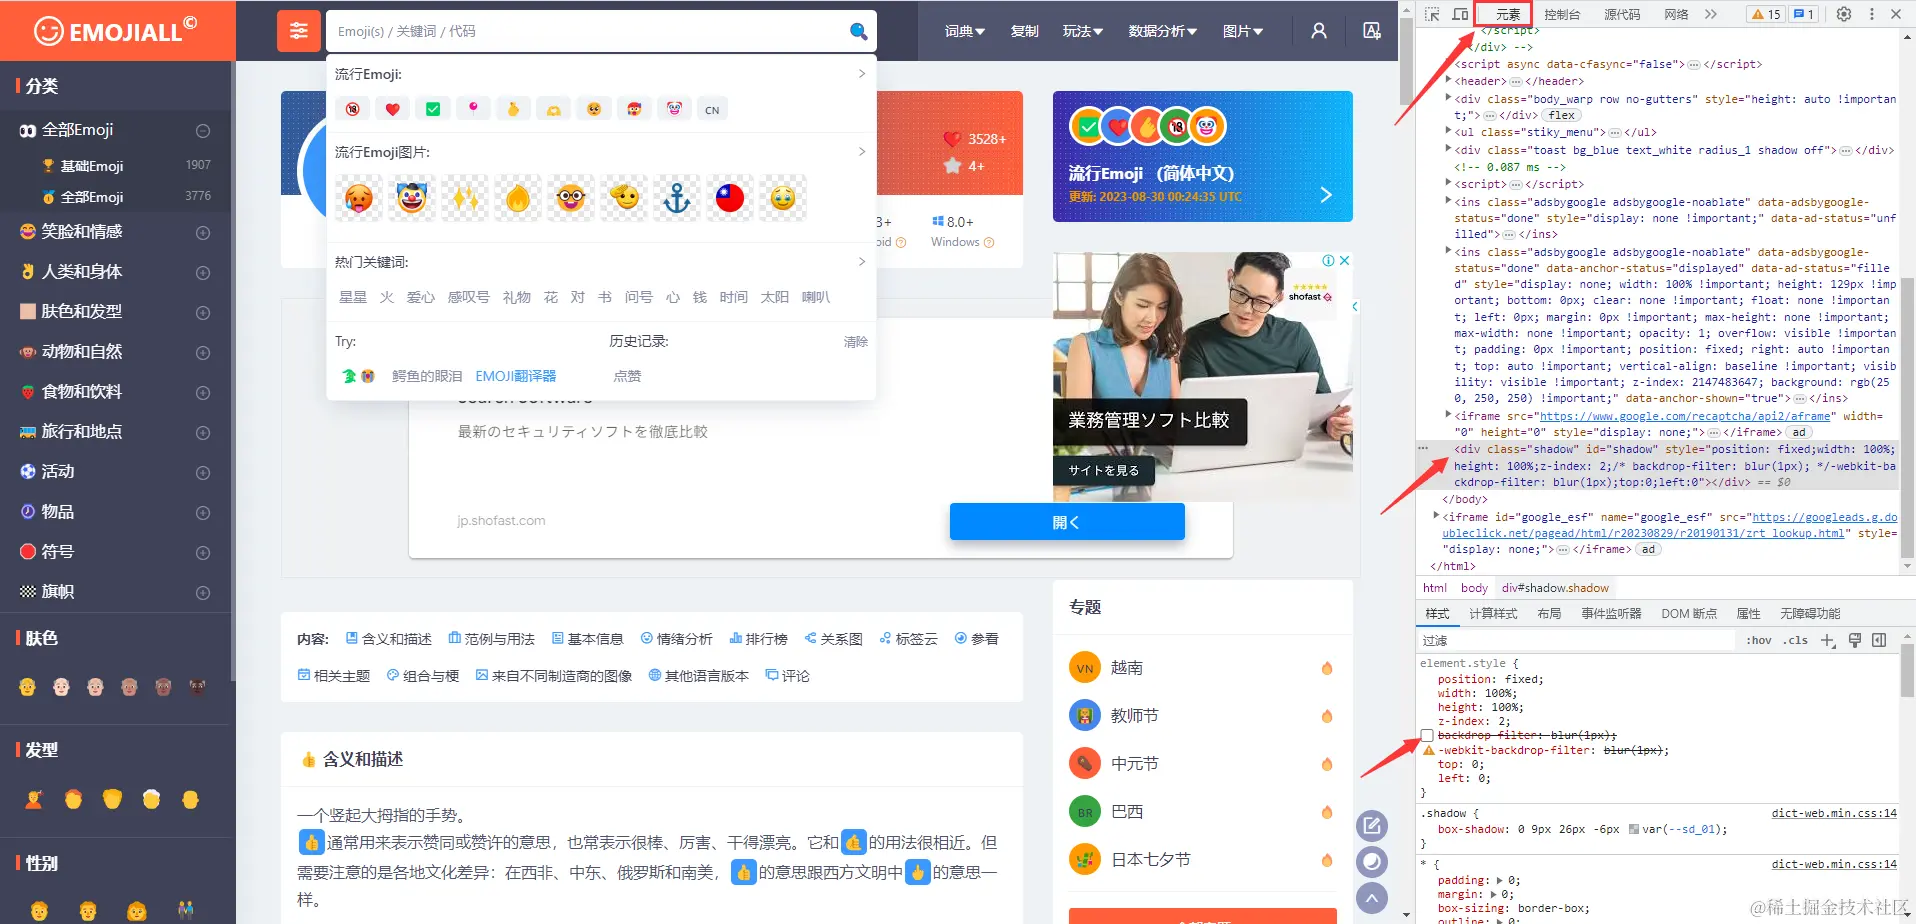Viewport: 1916px width, 924px height.
Task: Click the language translate icon in header
Action: tap(1372, 31)
